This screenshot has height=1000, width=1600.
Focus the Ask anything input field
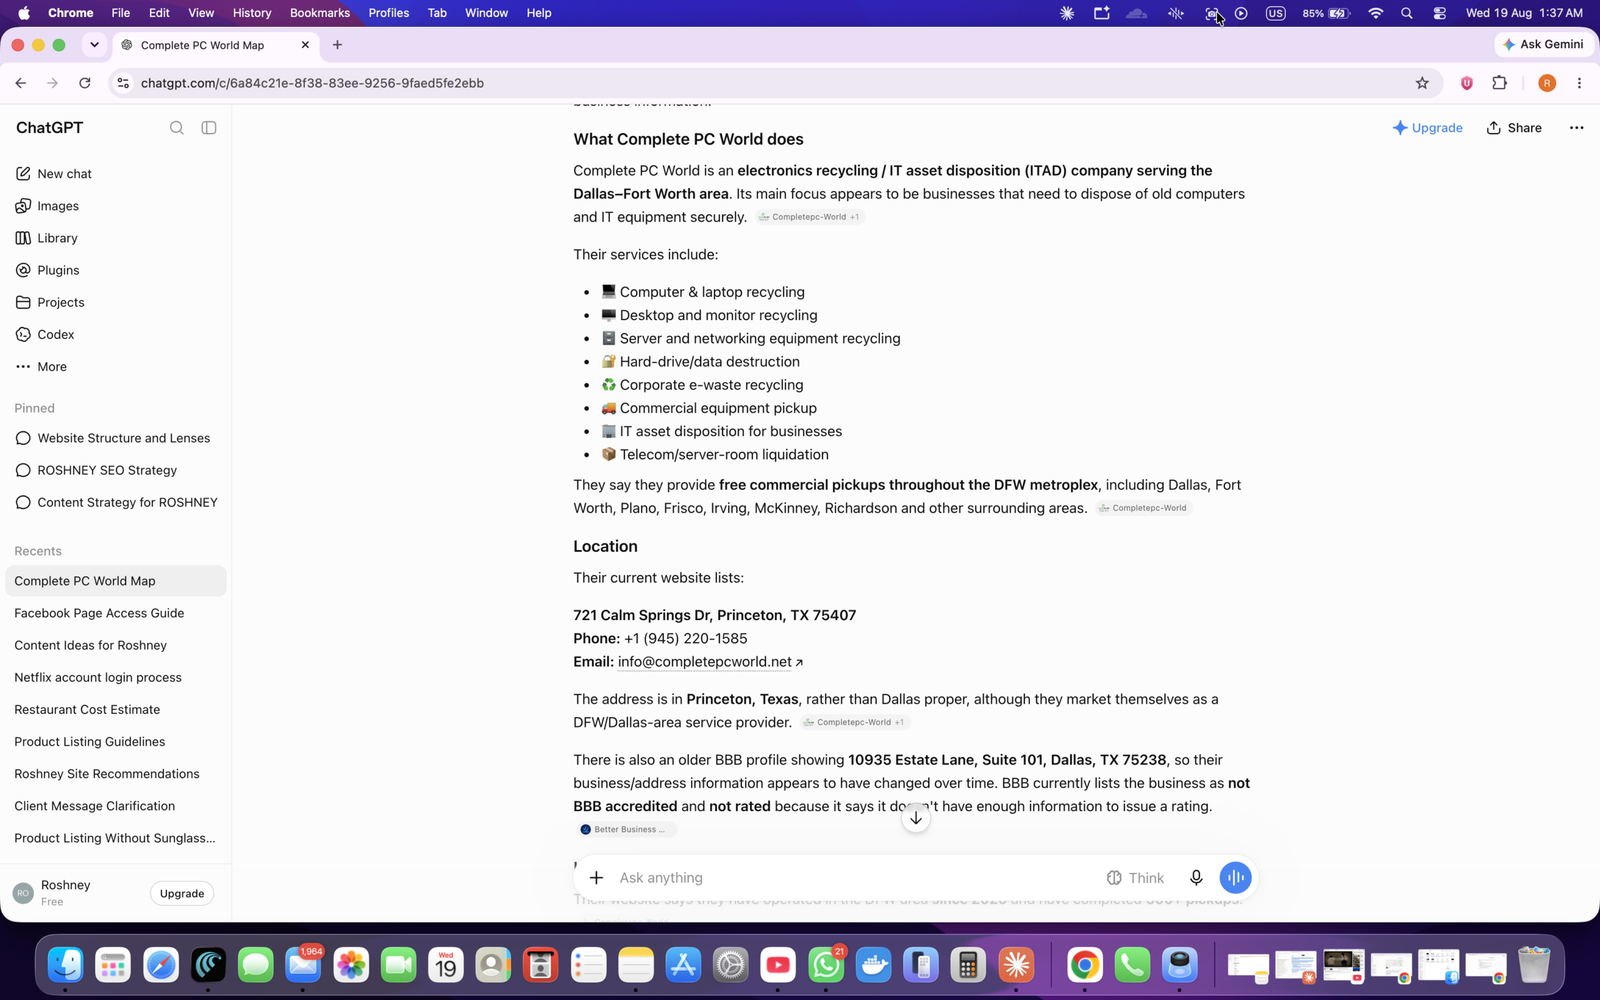(855, 878)
